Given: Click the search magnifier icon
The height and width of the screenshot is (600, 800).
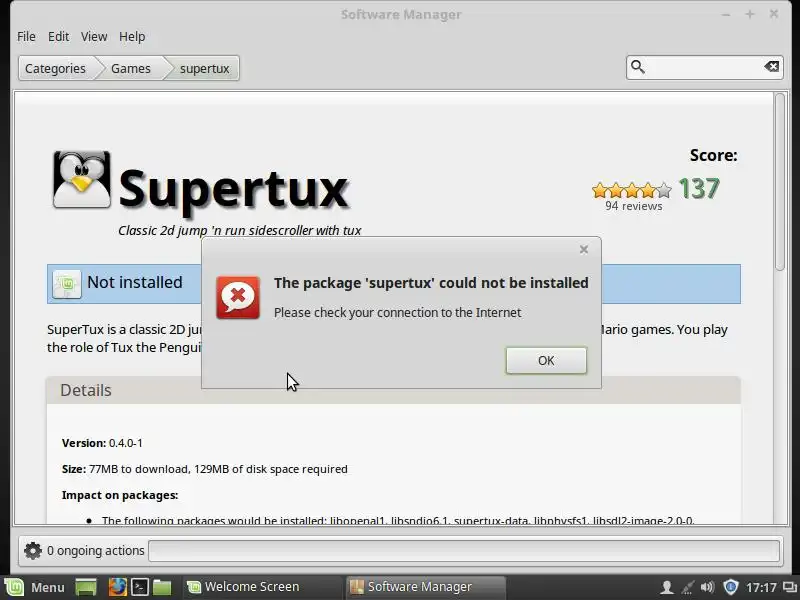Looking at the screenshot, I should tap(638, 67).
